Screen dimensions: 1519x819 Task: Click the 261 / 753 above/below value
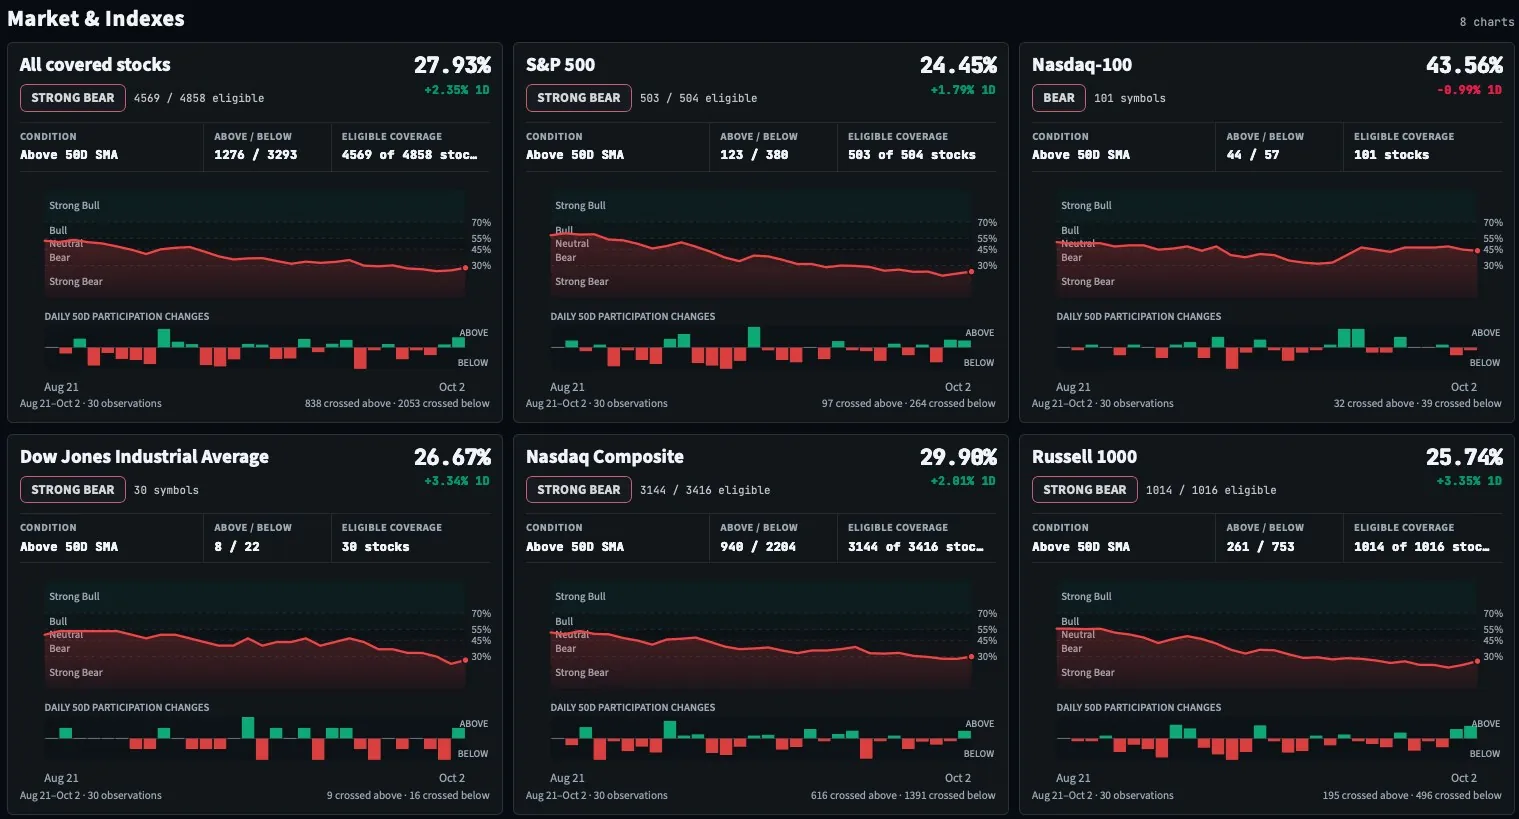[1260, 547]
